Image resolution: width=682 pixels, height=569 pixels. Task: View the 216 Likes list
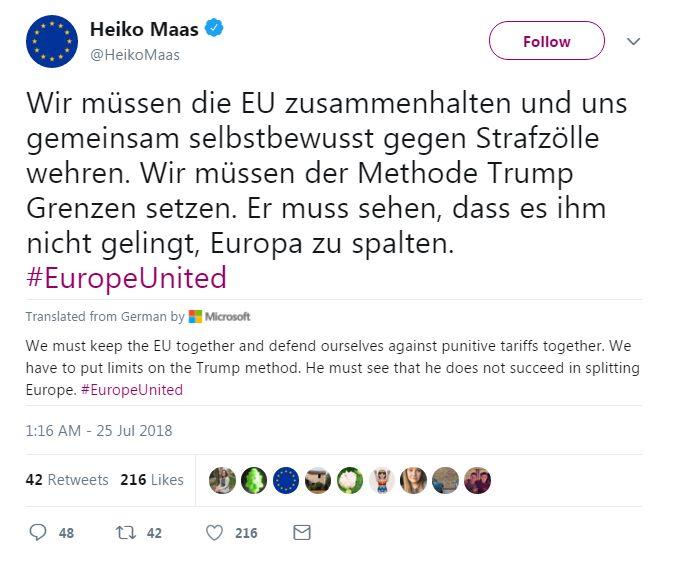[x=152, y=479]
